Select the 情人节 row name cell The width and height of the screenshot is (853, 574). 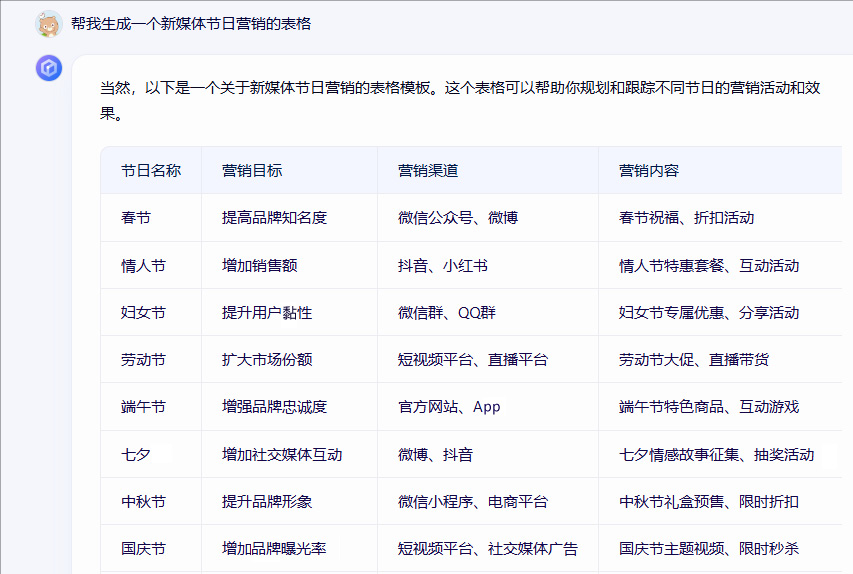143,266
